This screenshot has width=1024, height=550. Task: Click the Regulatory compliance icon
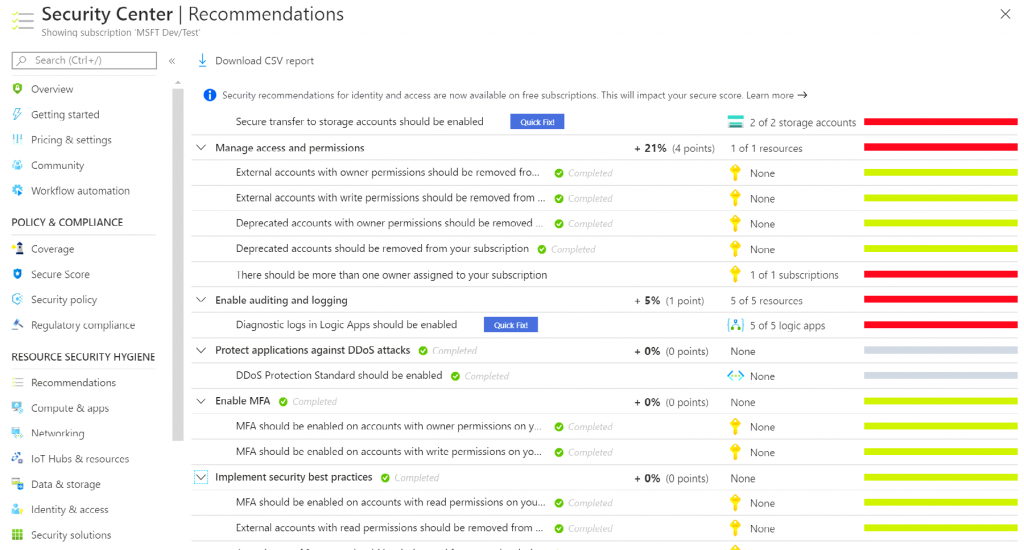pos(17,325)
